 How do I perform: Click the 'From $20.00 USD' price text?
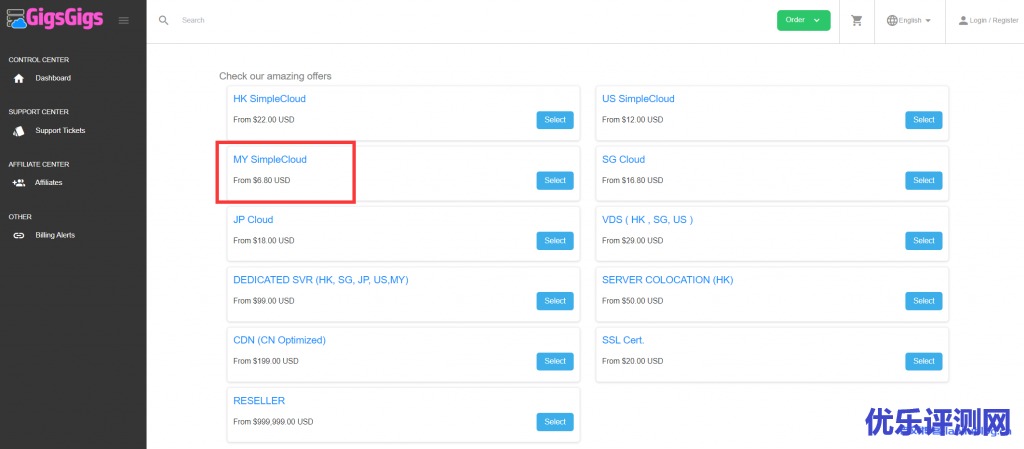[632, 362]
